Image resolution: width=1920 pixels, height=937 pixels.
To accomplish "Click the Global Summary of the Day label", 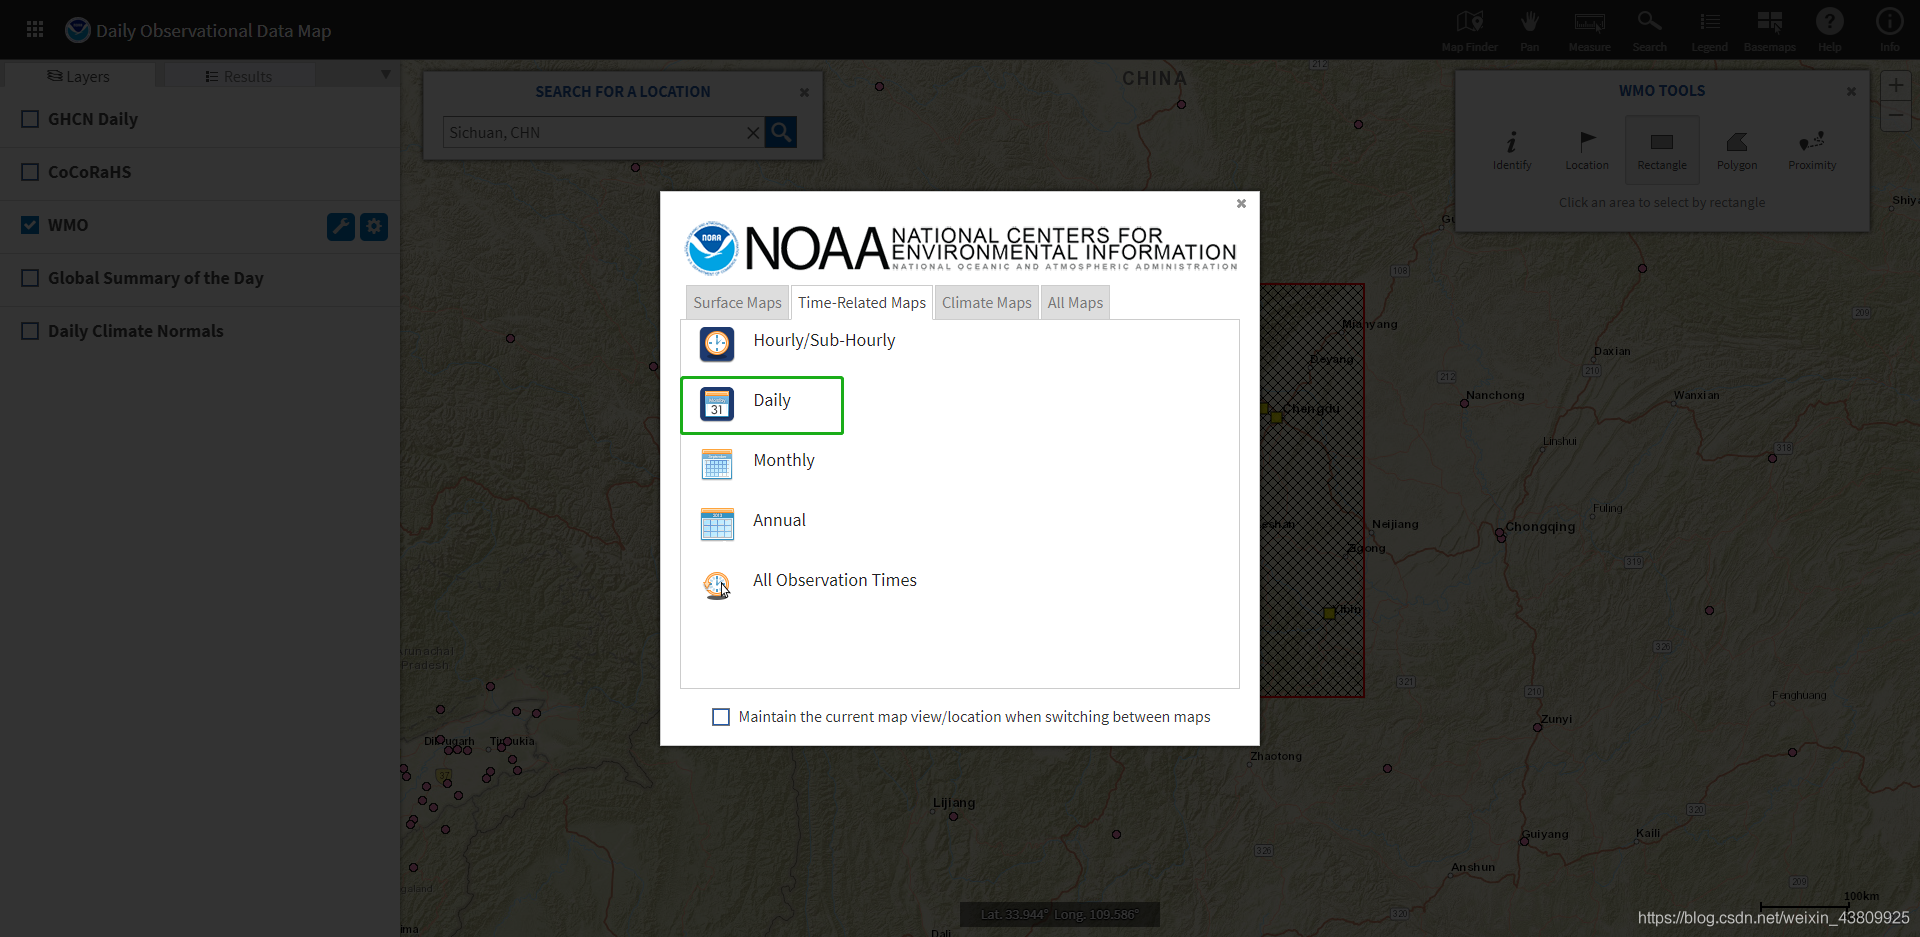I will [x=156, y=278].
